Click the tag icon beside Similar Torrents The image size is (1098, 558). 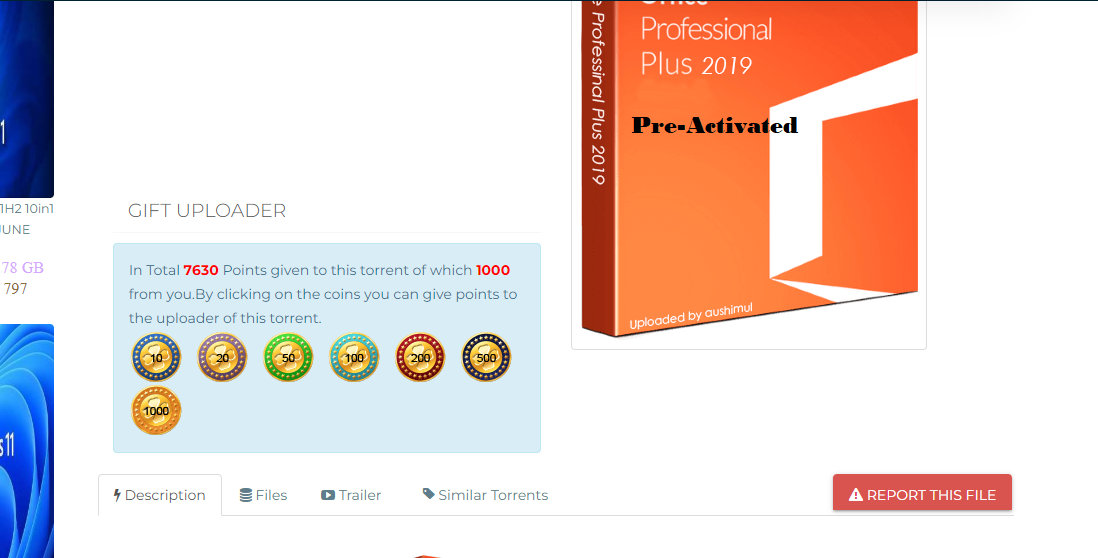[429, 494]
